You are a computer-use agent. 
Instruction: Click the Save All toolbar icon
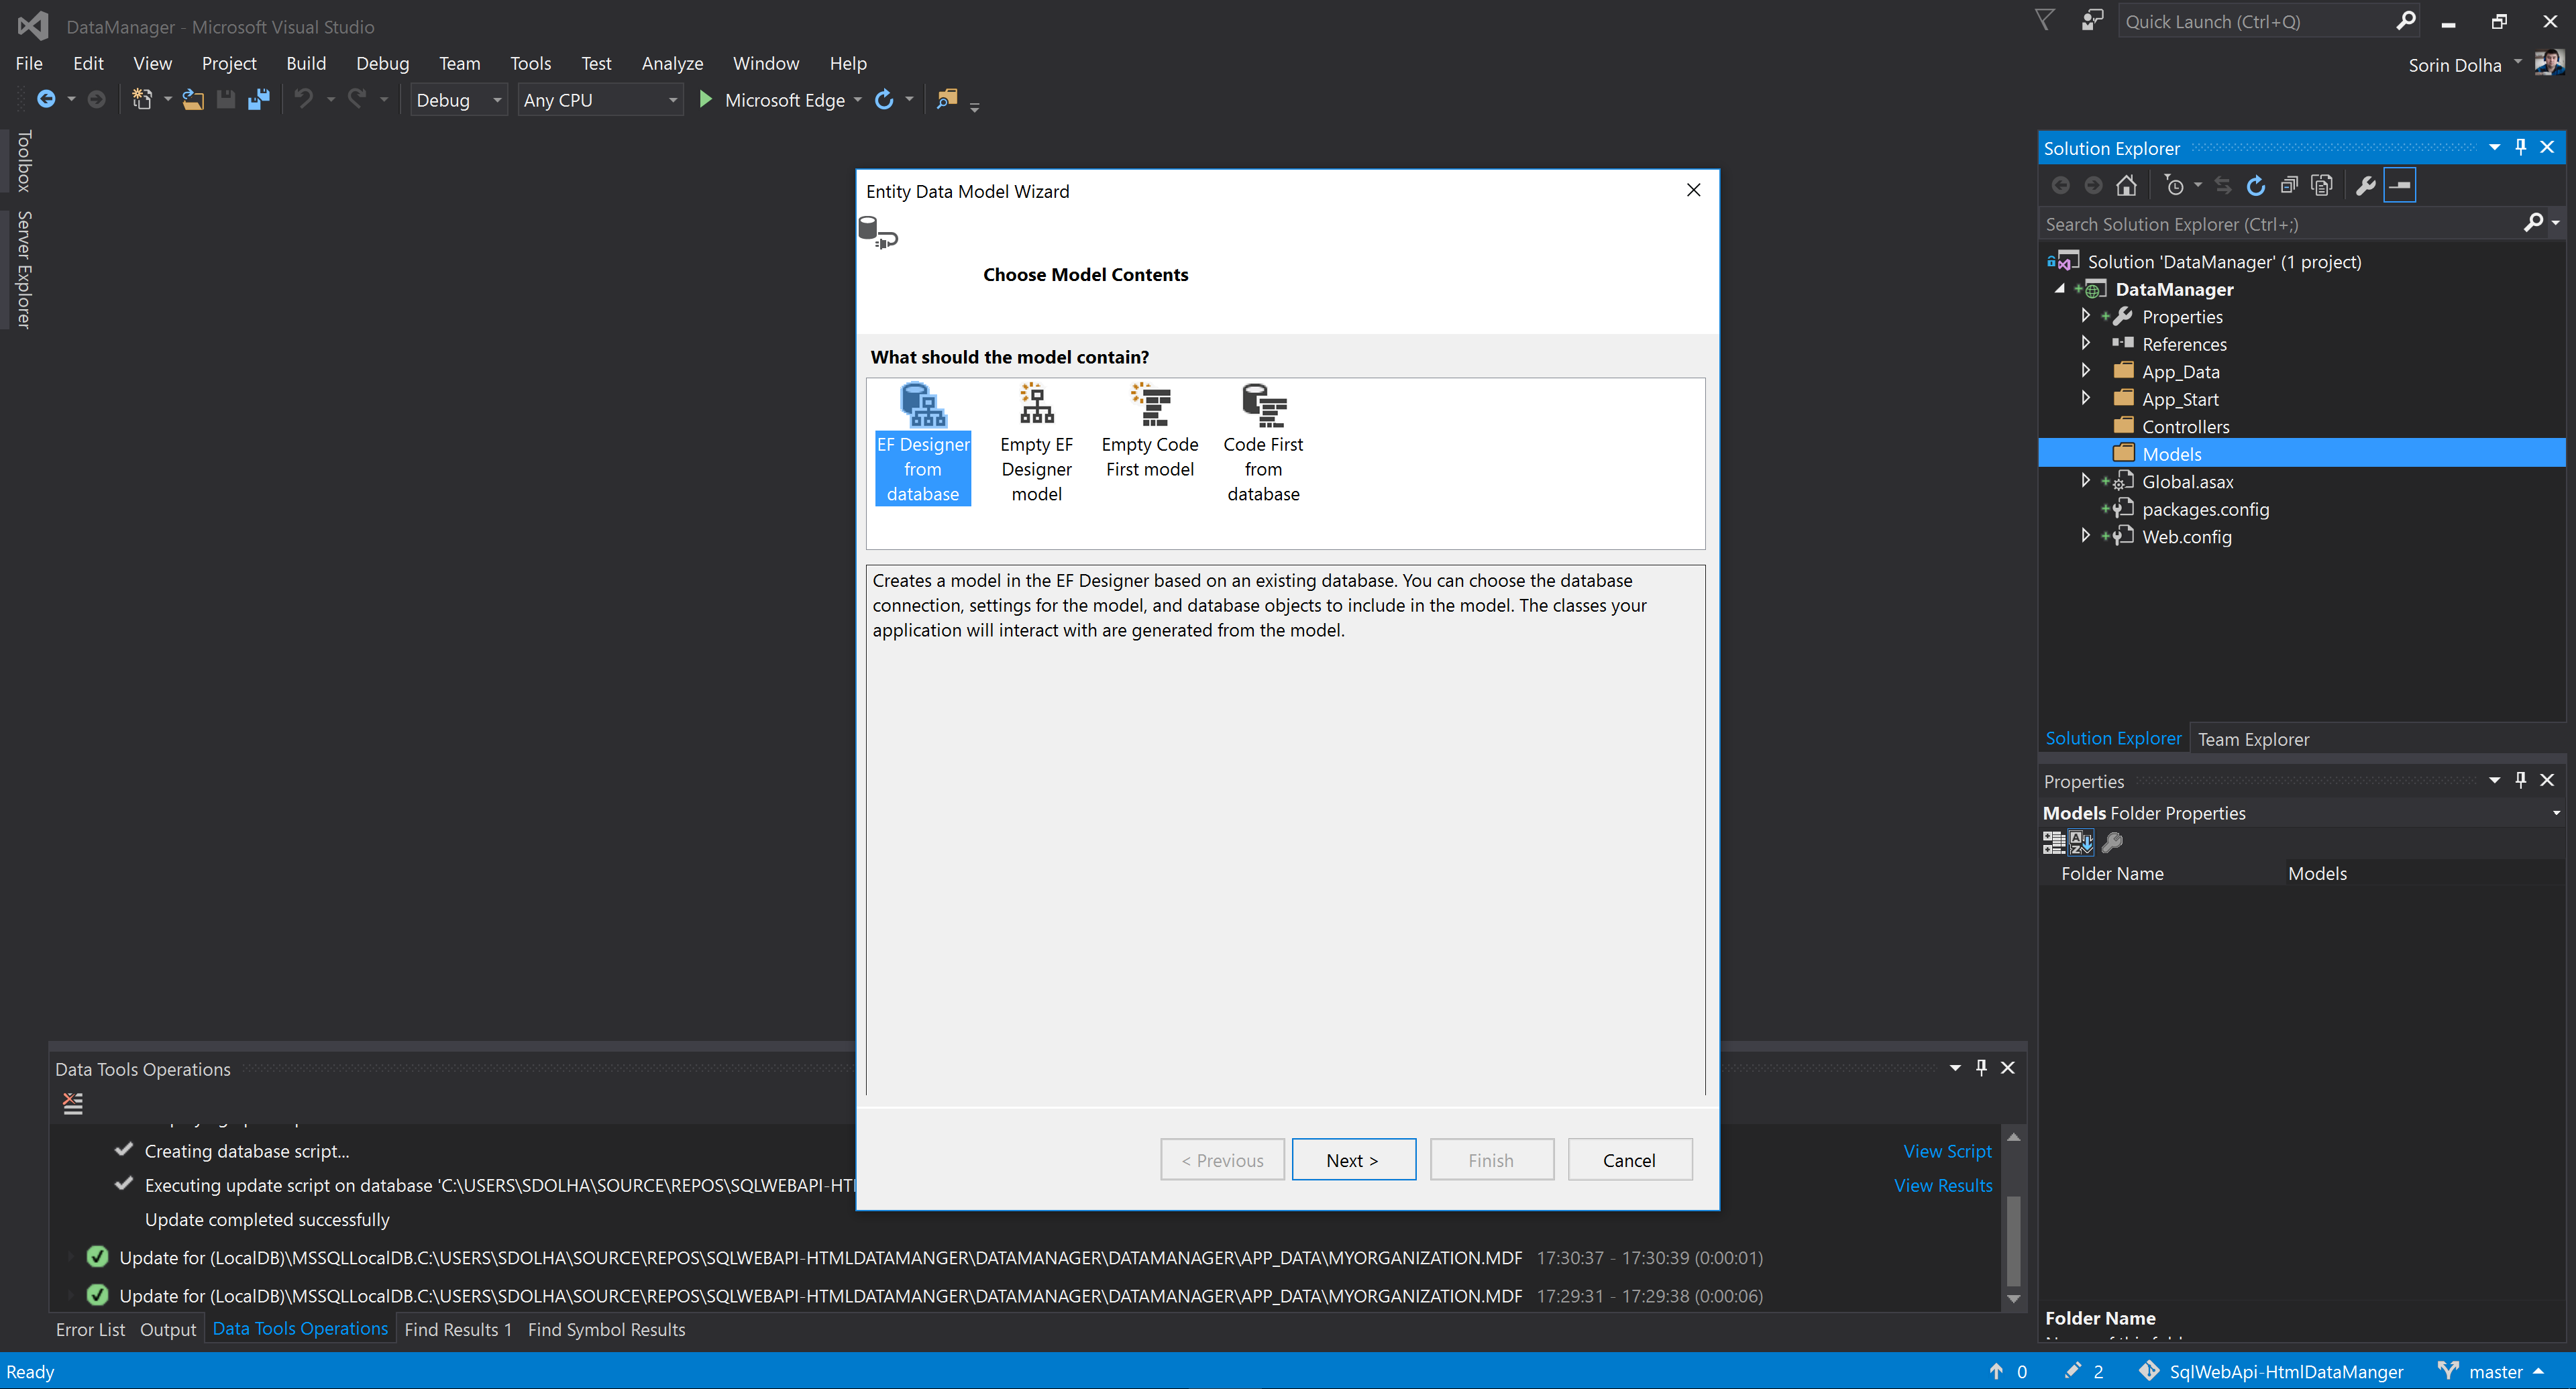click(x=259, y=100)
